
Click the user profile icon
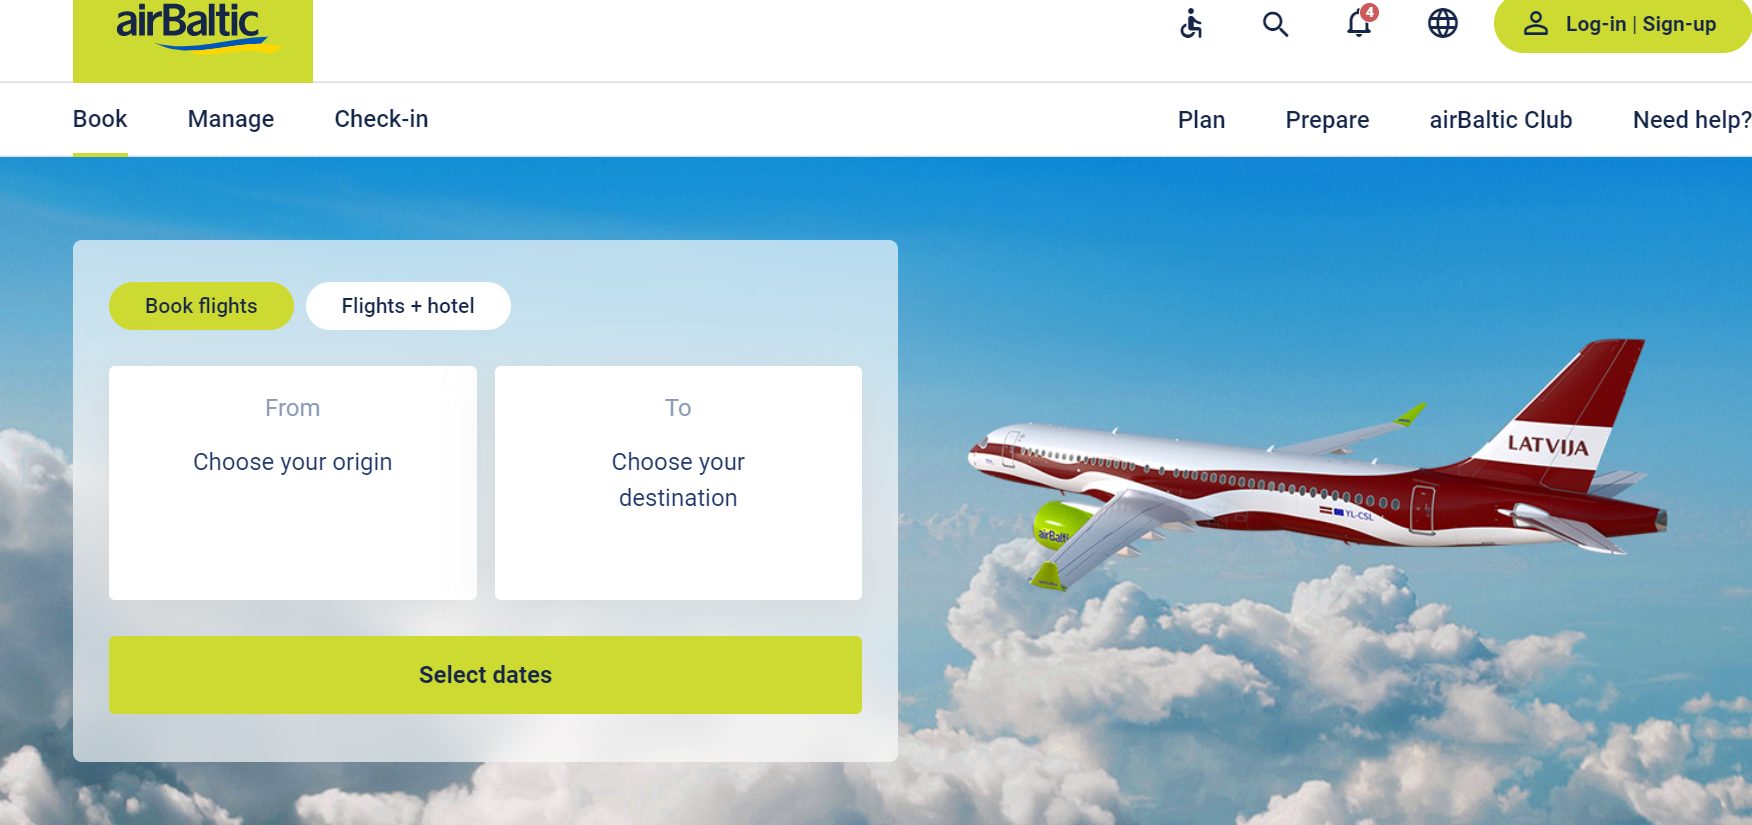(x=1535, y=24)
